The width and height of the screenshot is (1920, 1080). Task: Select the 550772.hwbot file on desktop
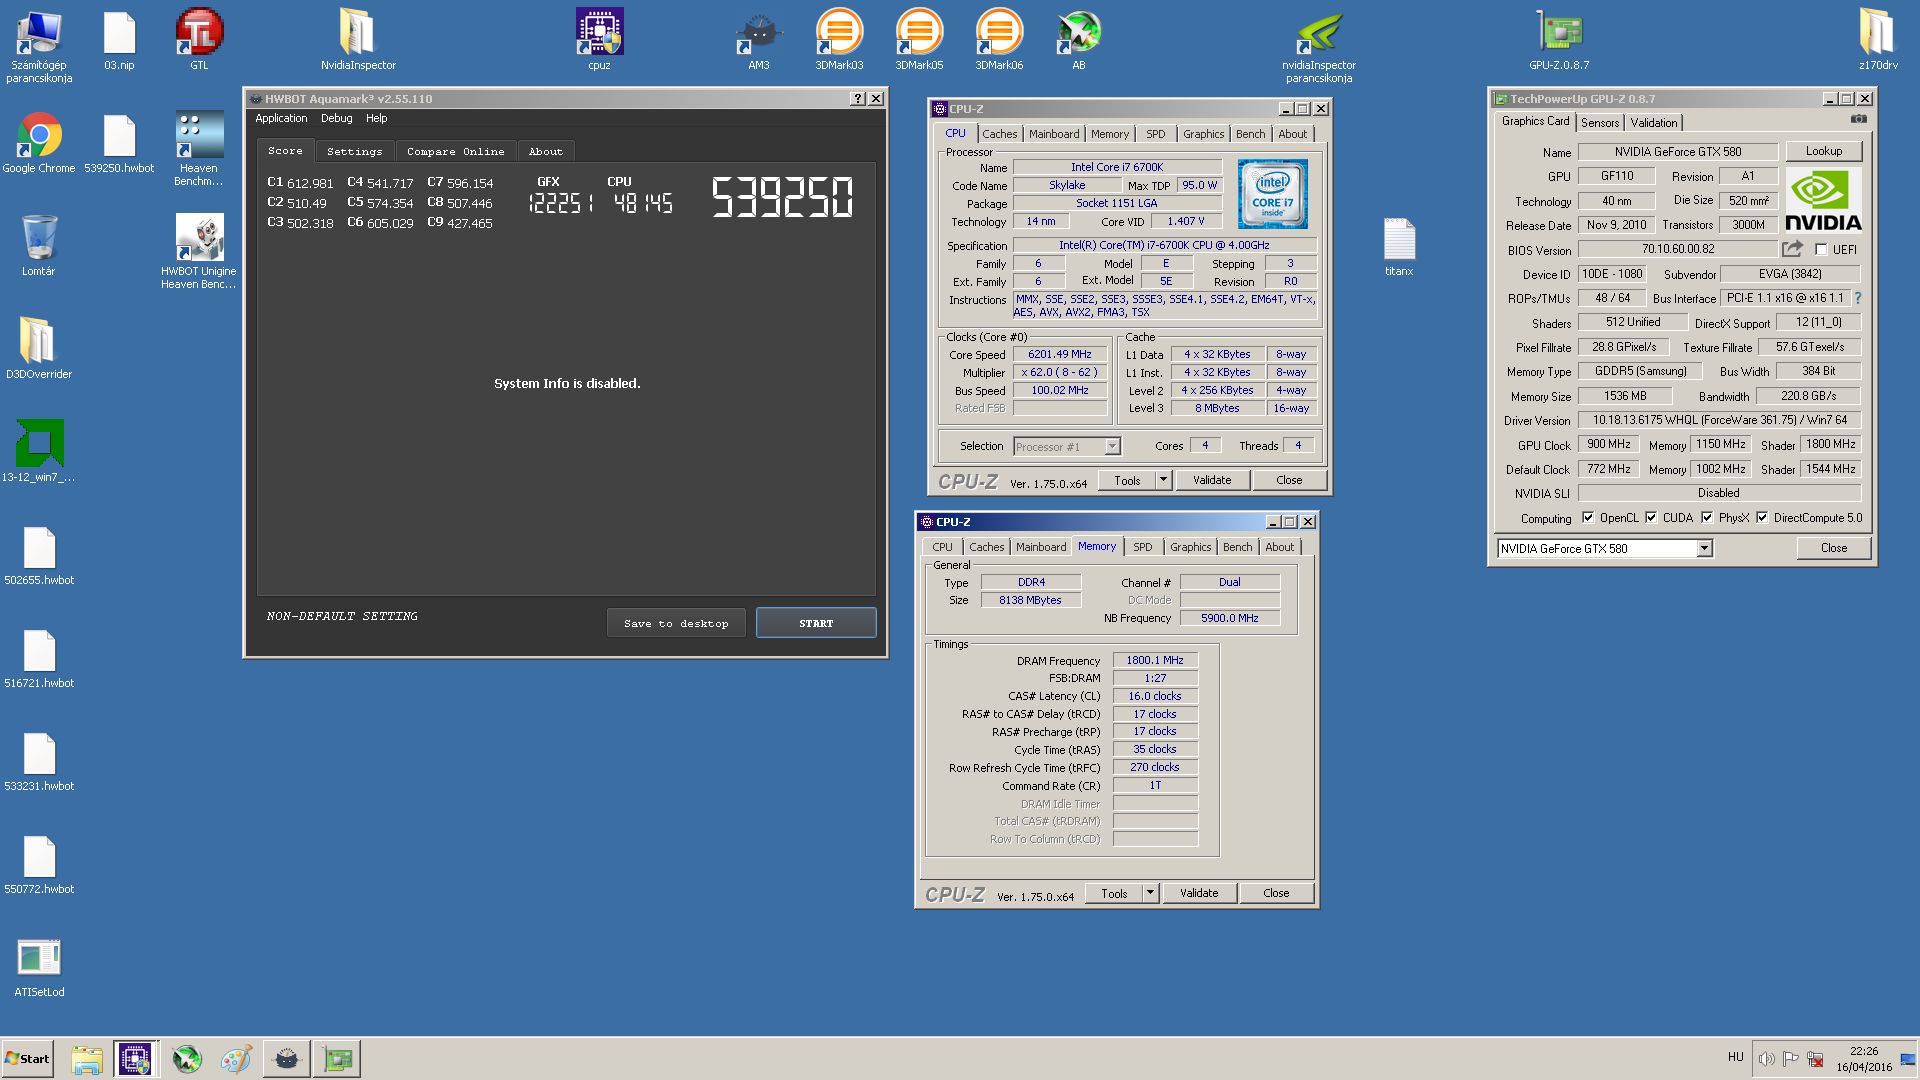39,863
